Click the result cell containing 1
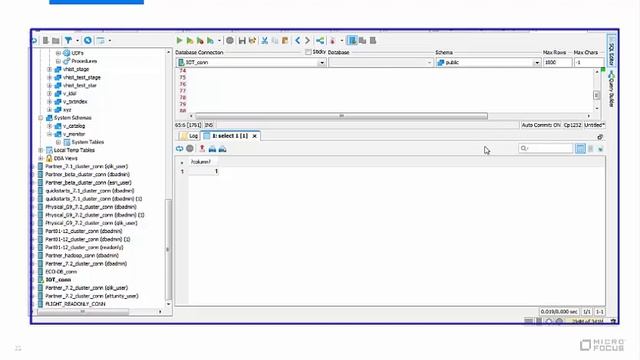 coord(204,171)
